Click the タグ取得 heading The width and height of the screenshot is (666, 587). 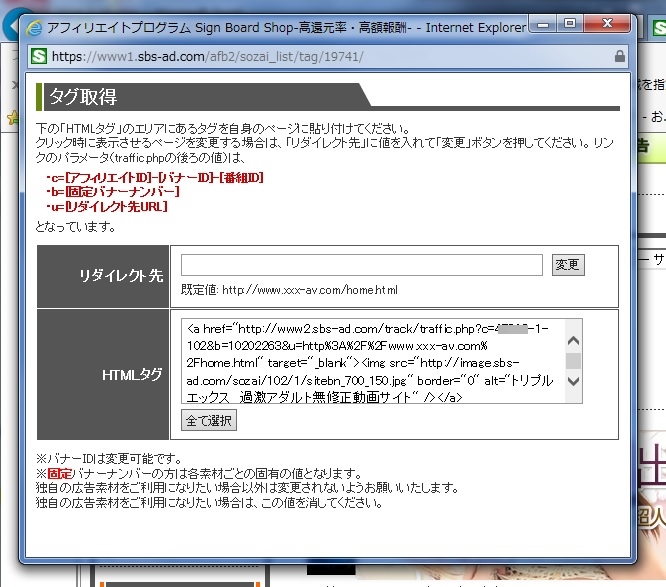pos(83,96)
